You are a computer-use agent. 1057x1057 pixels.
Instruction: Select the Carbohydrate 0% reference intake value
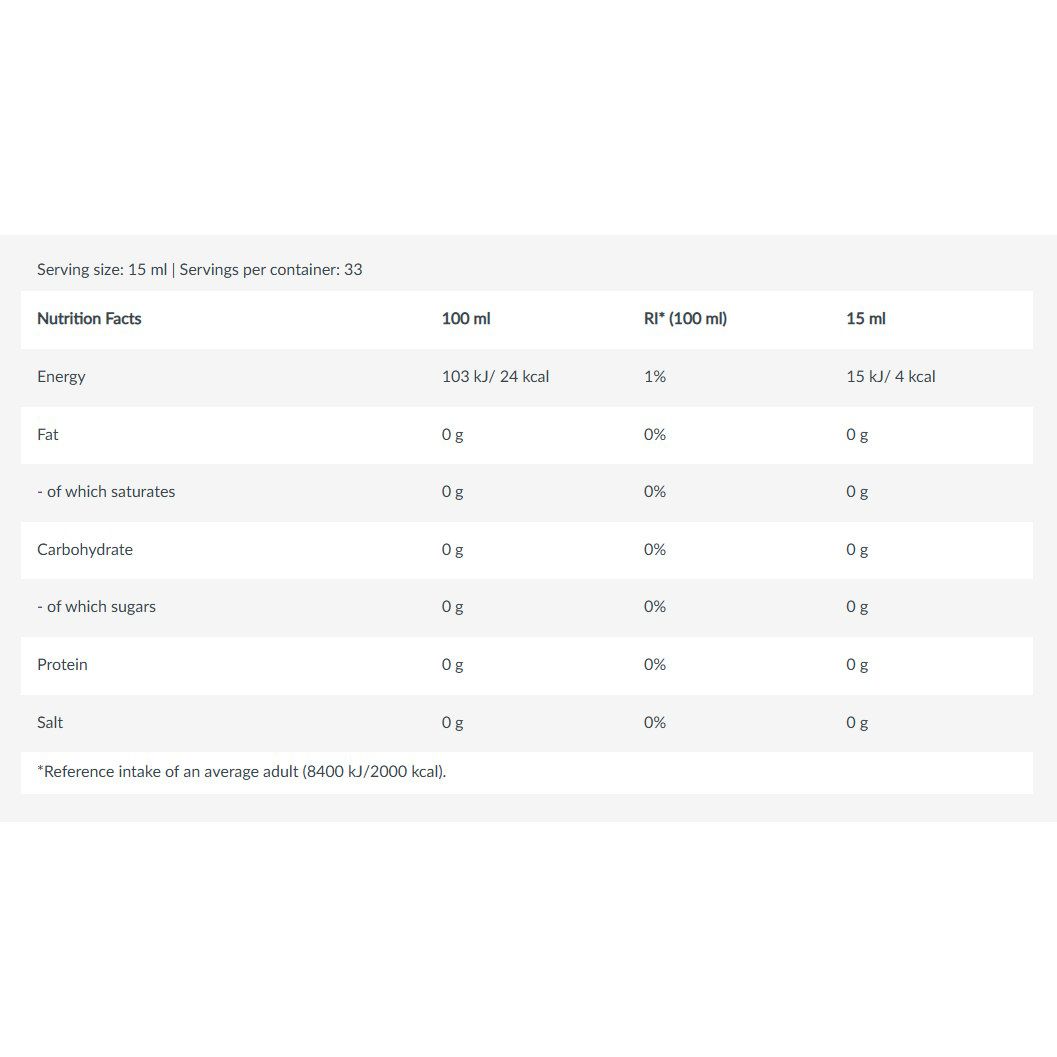point(655,550)
